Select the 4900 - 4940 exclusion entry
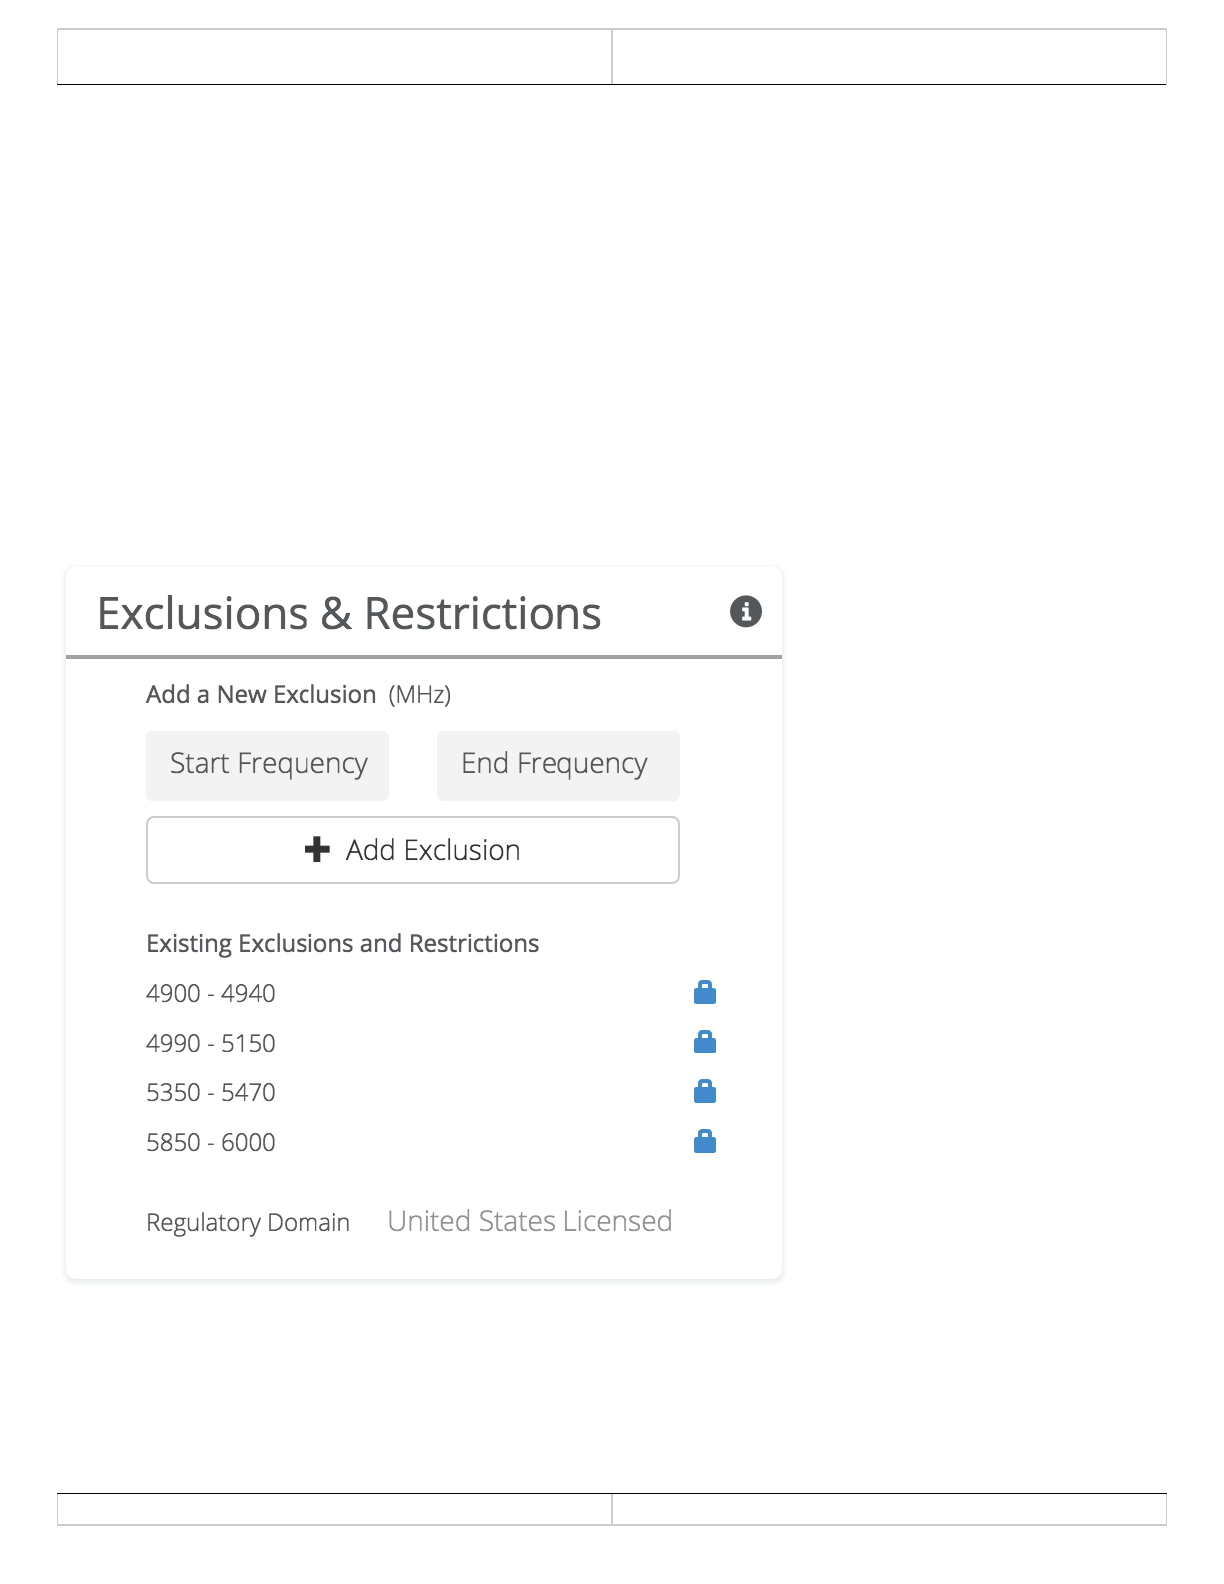This screenshot has width=1224, height=1584. 211,993
